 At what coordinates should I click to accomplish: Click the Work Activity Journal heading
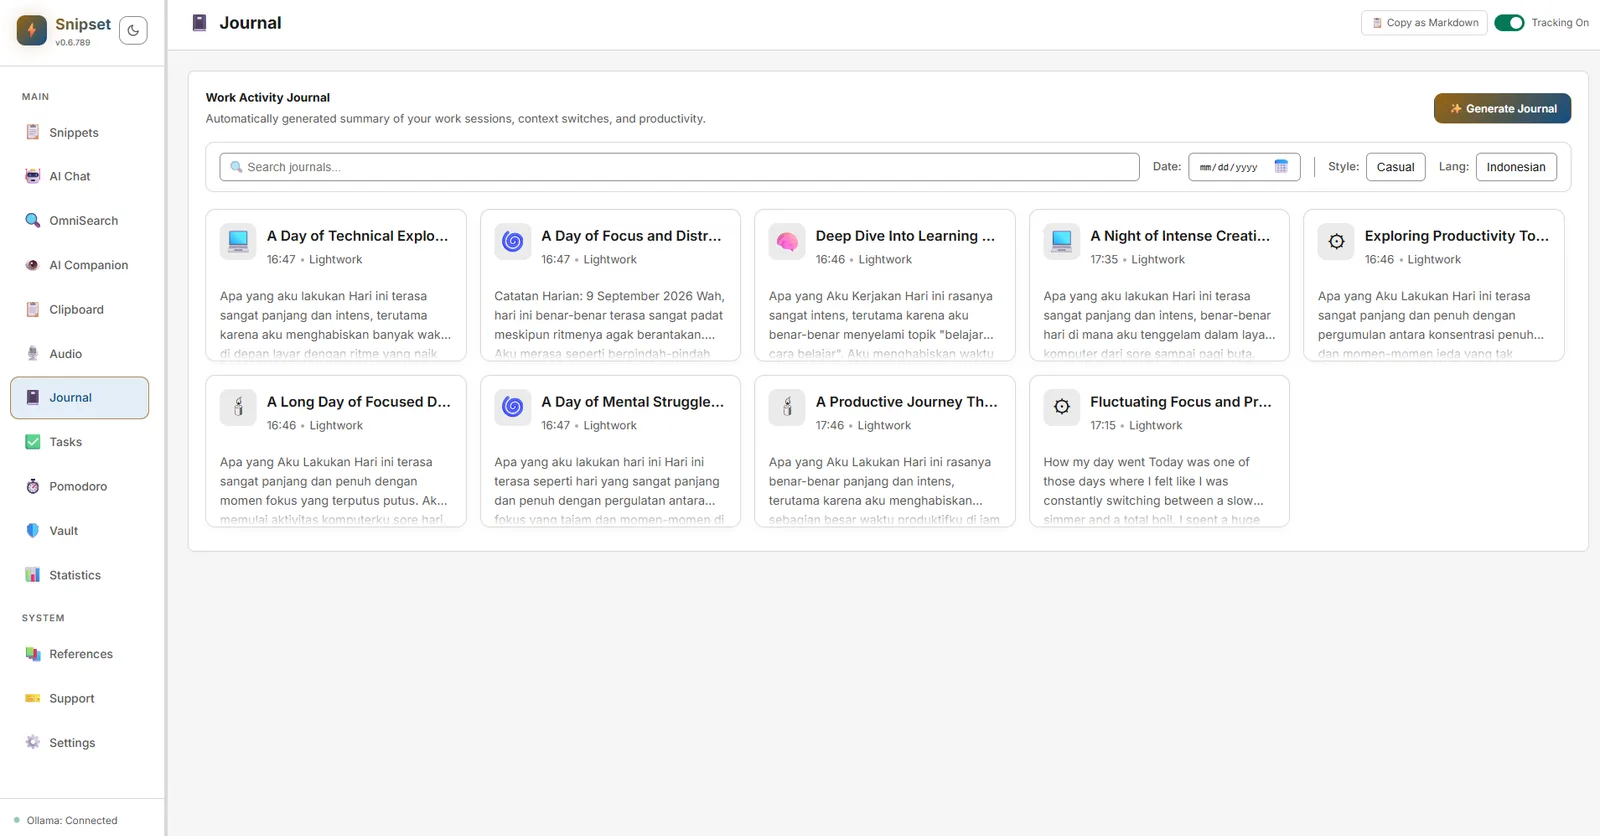(x=268, y=97)
